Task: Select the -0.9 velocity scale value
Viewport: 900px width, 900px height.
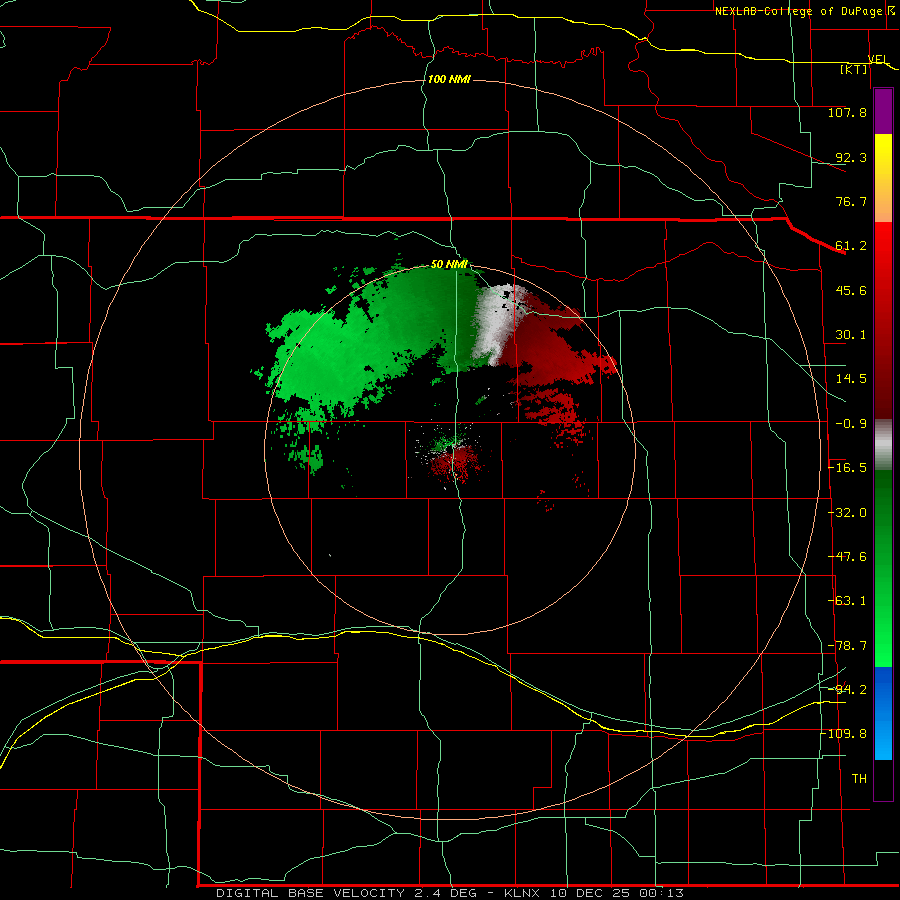Action: click(x=851, y=424)
